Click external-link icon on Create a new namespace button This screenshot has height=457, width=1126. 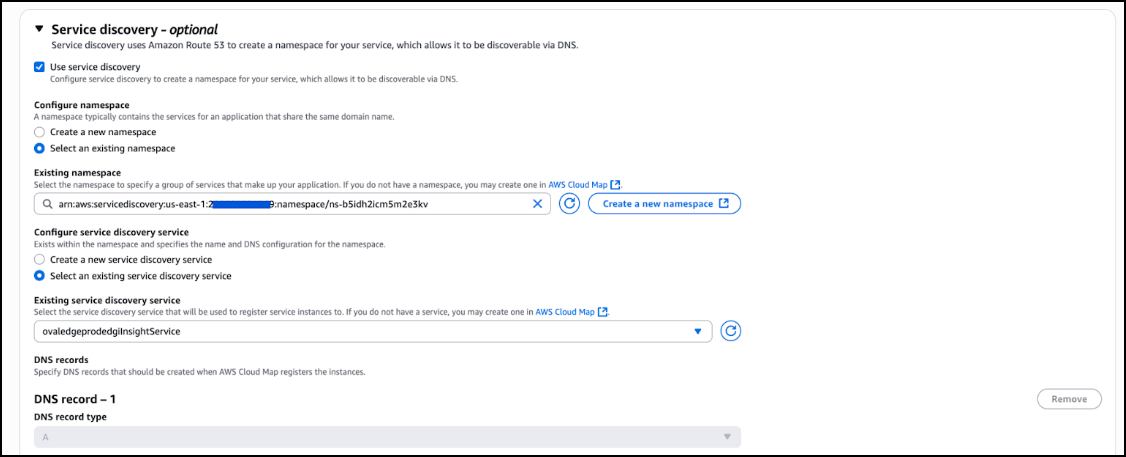pos(725,204)
